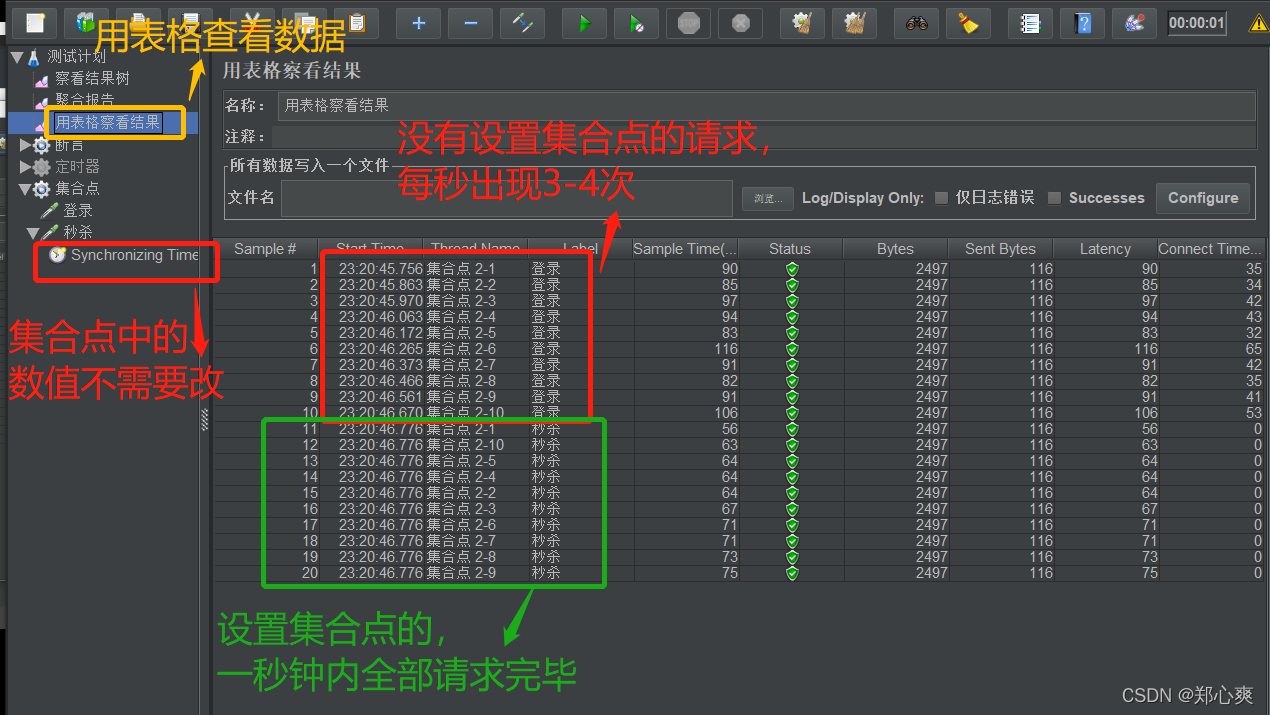
Task: Click Start no pauses icon
Action: (636, 22)
